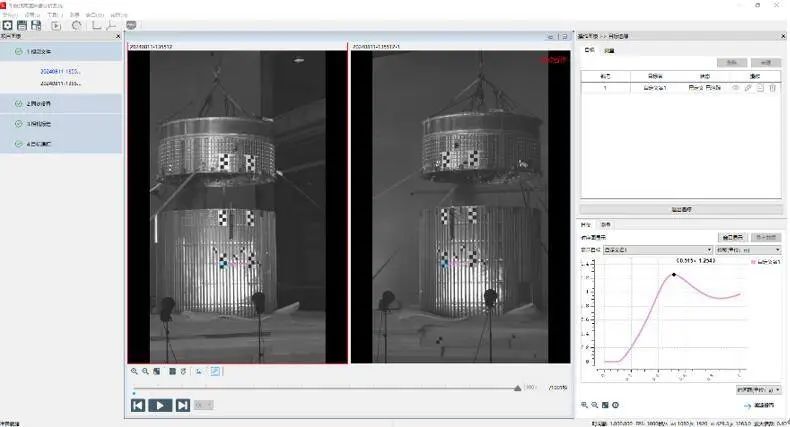Click the video timeline track
790x427 pixels.
pos(325,388)
